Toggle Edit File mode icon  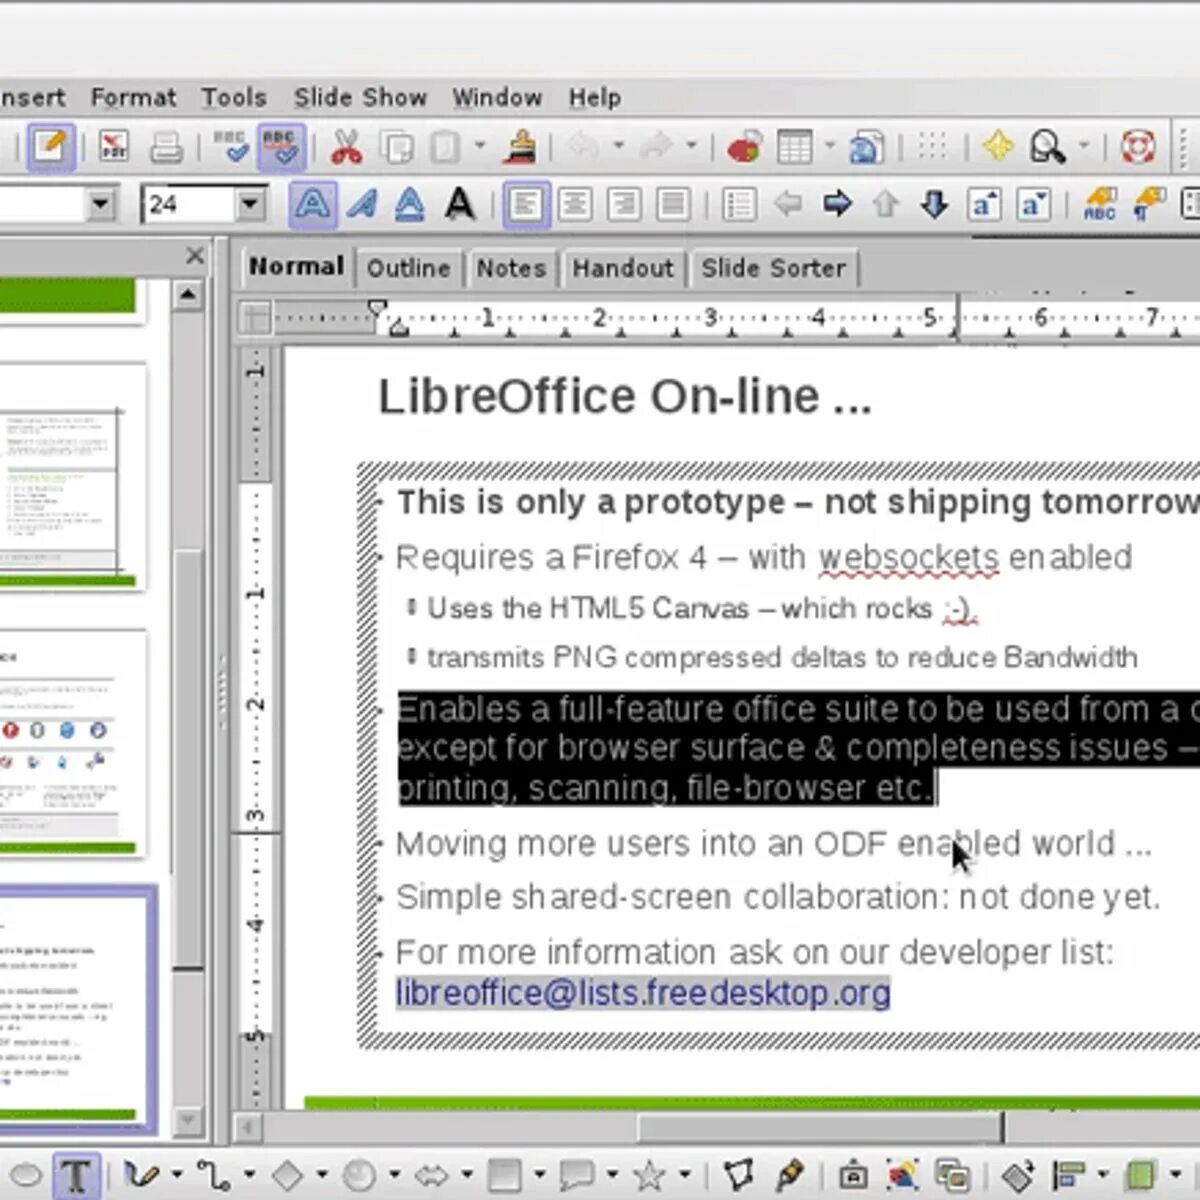coord(49,147)
